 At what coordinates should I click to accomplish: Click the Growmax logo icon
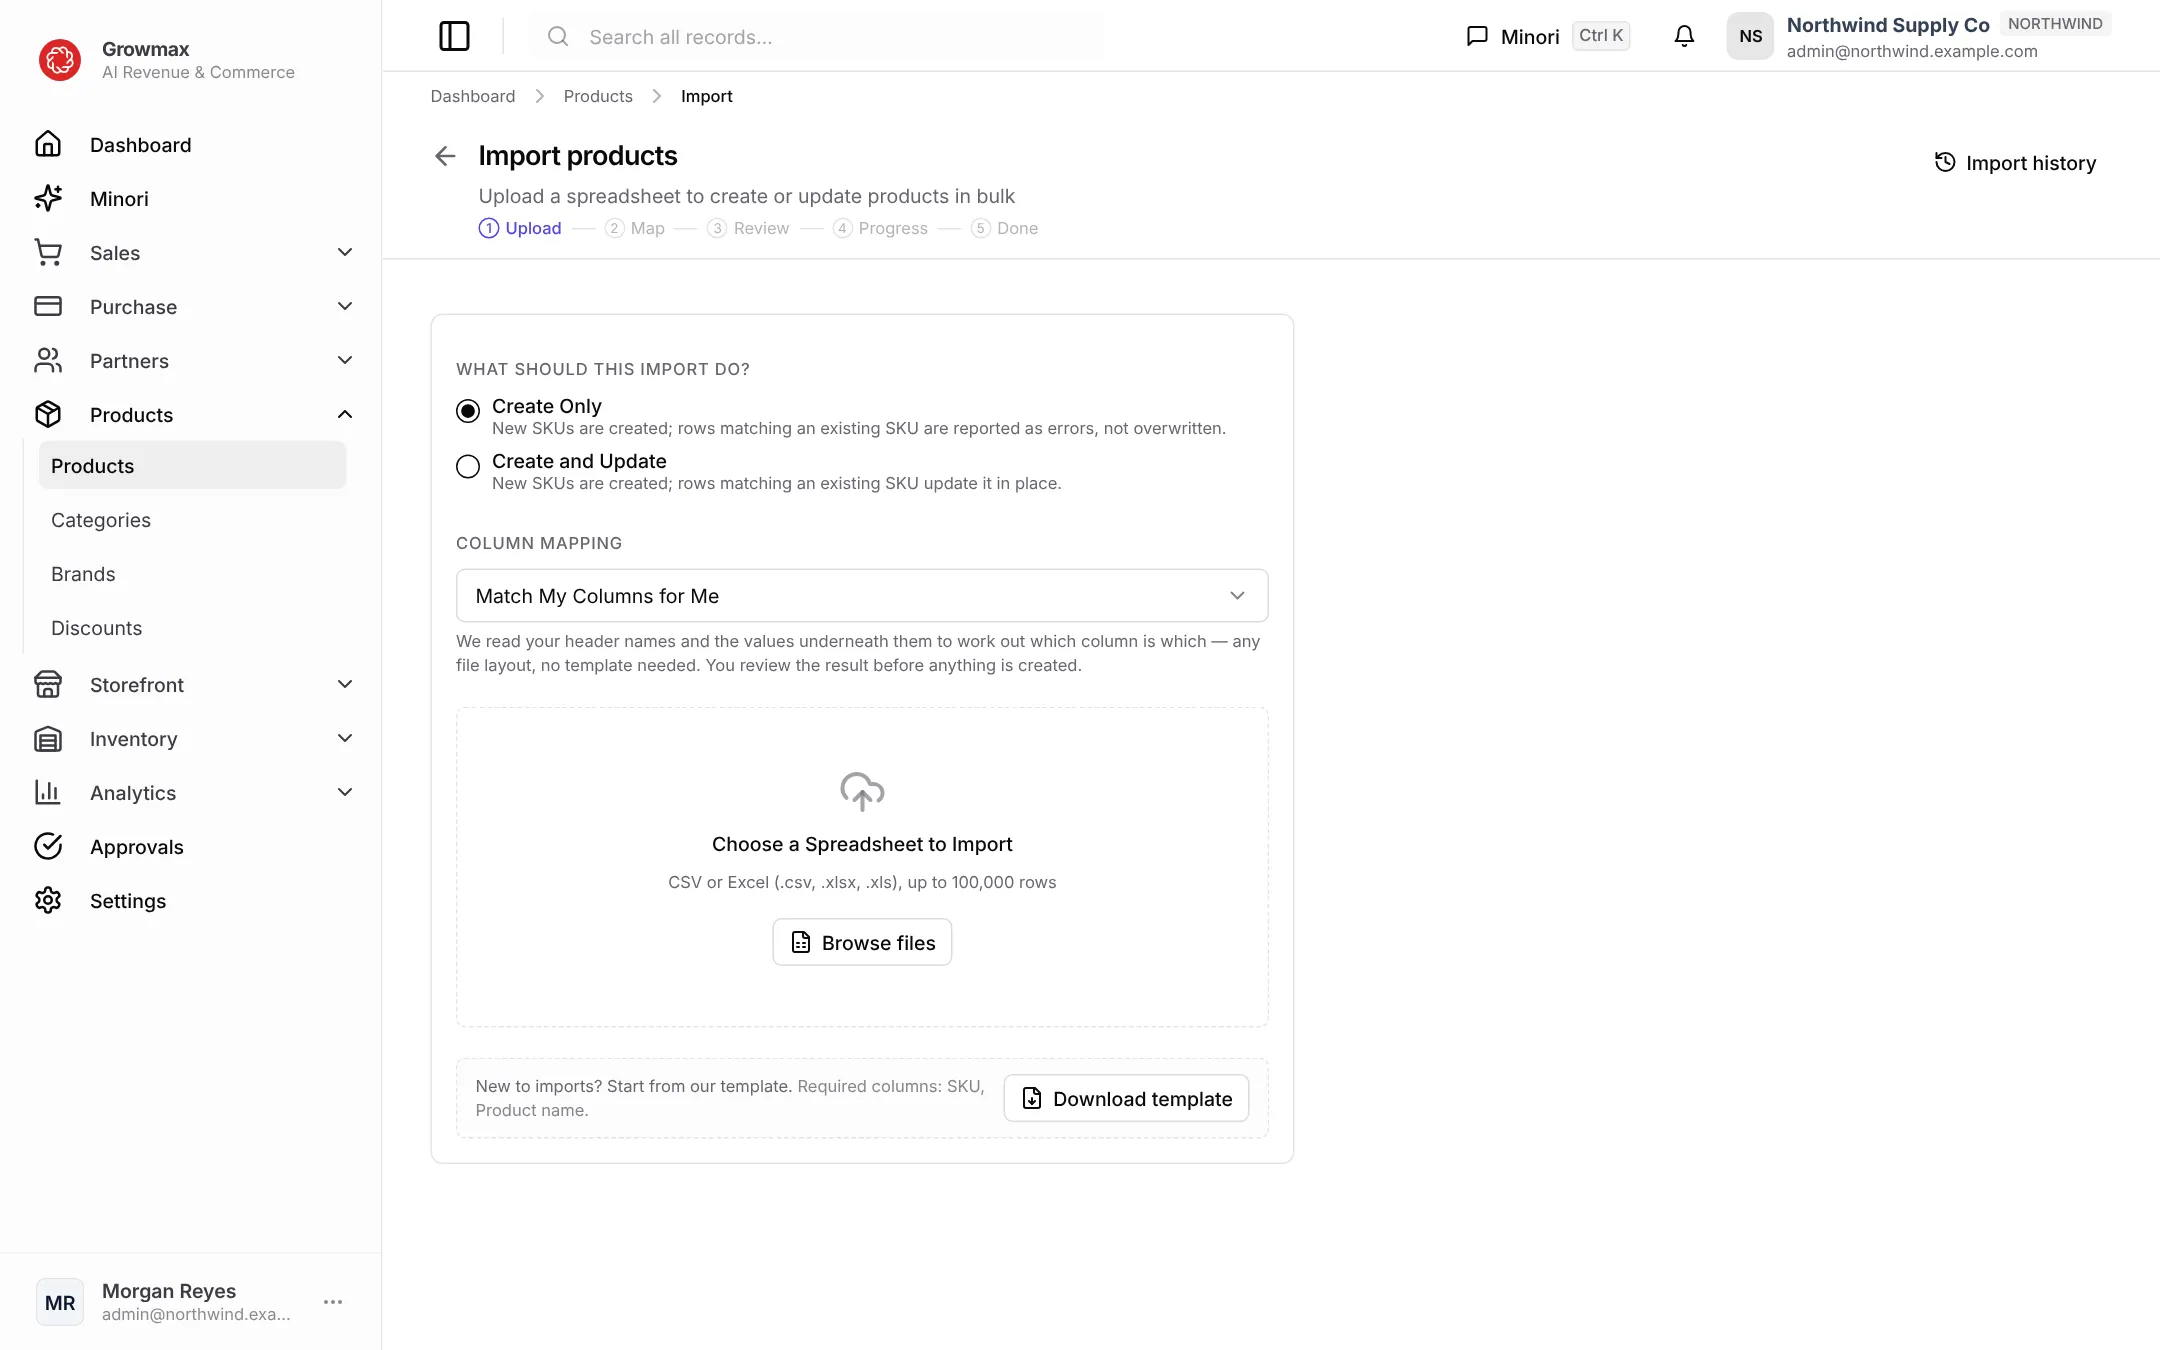click(x=60, y=60)
